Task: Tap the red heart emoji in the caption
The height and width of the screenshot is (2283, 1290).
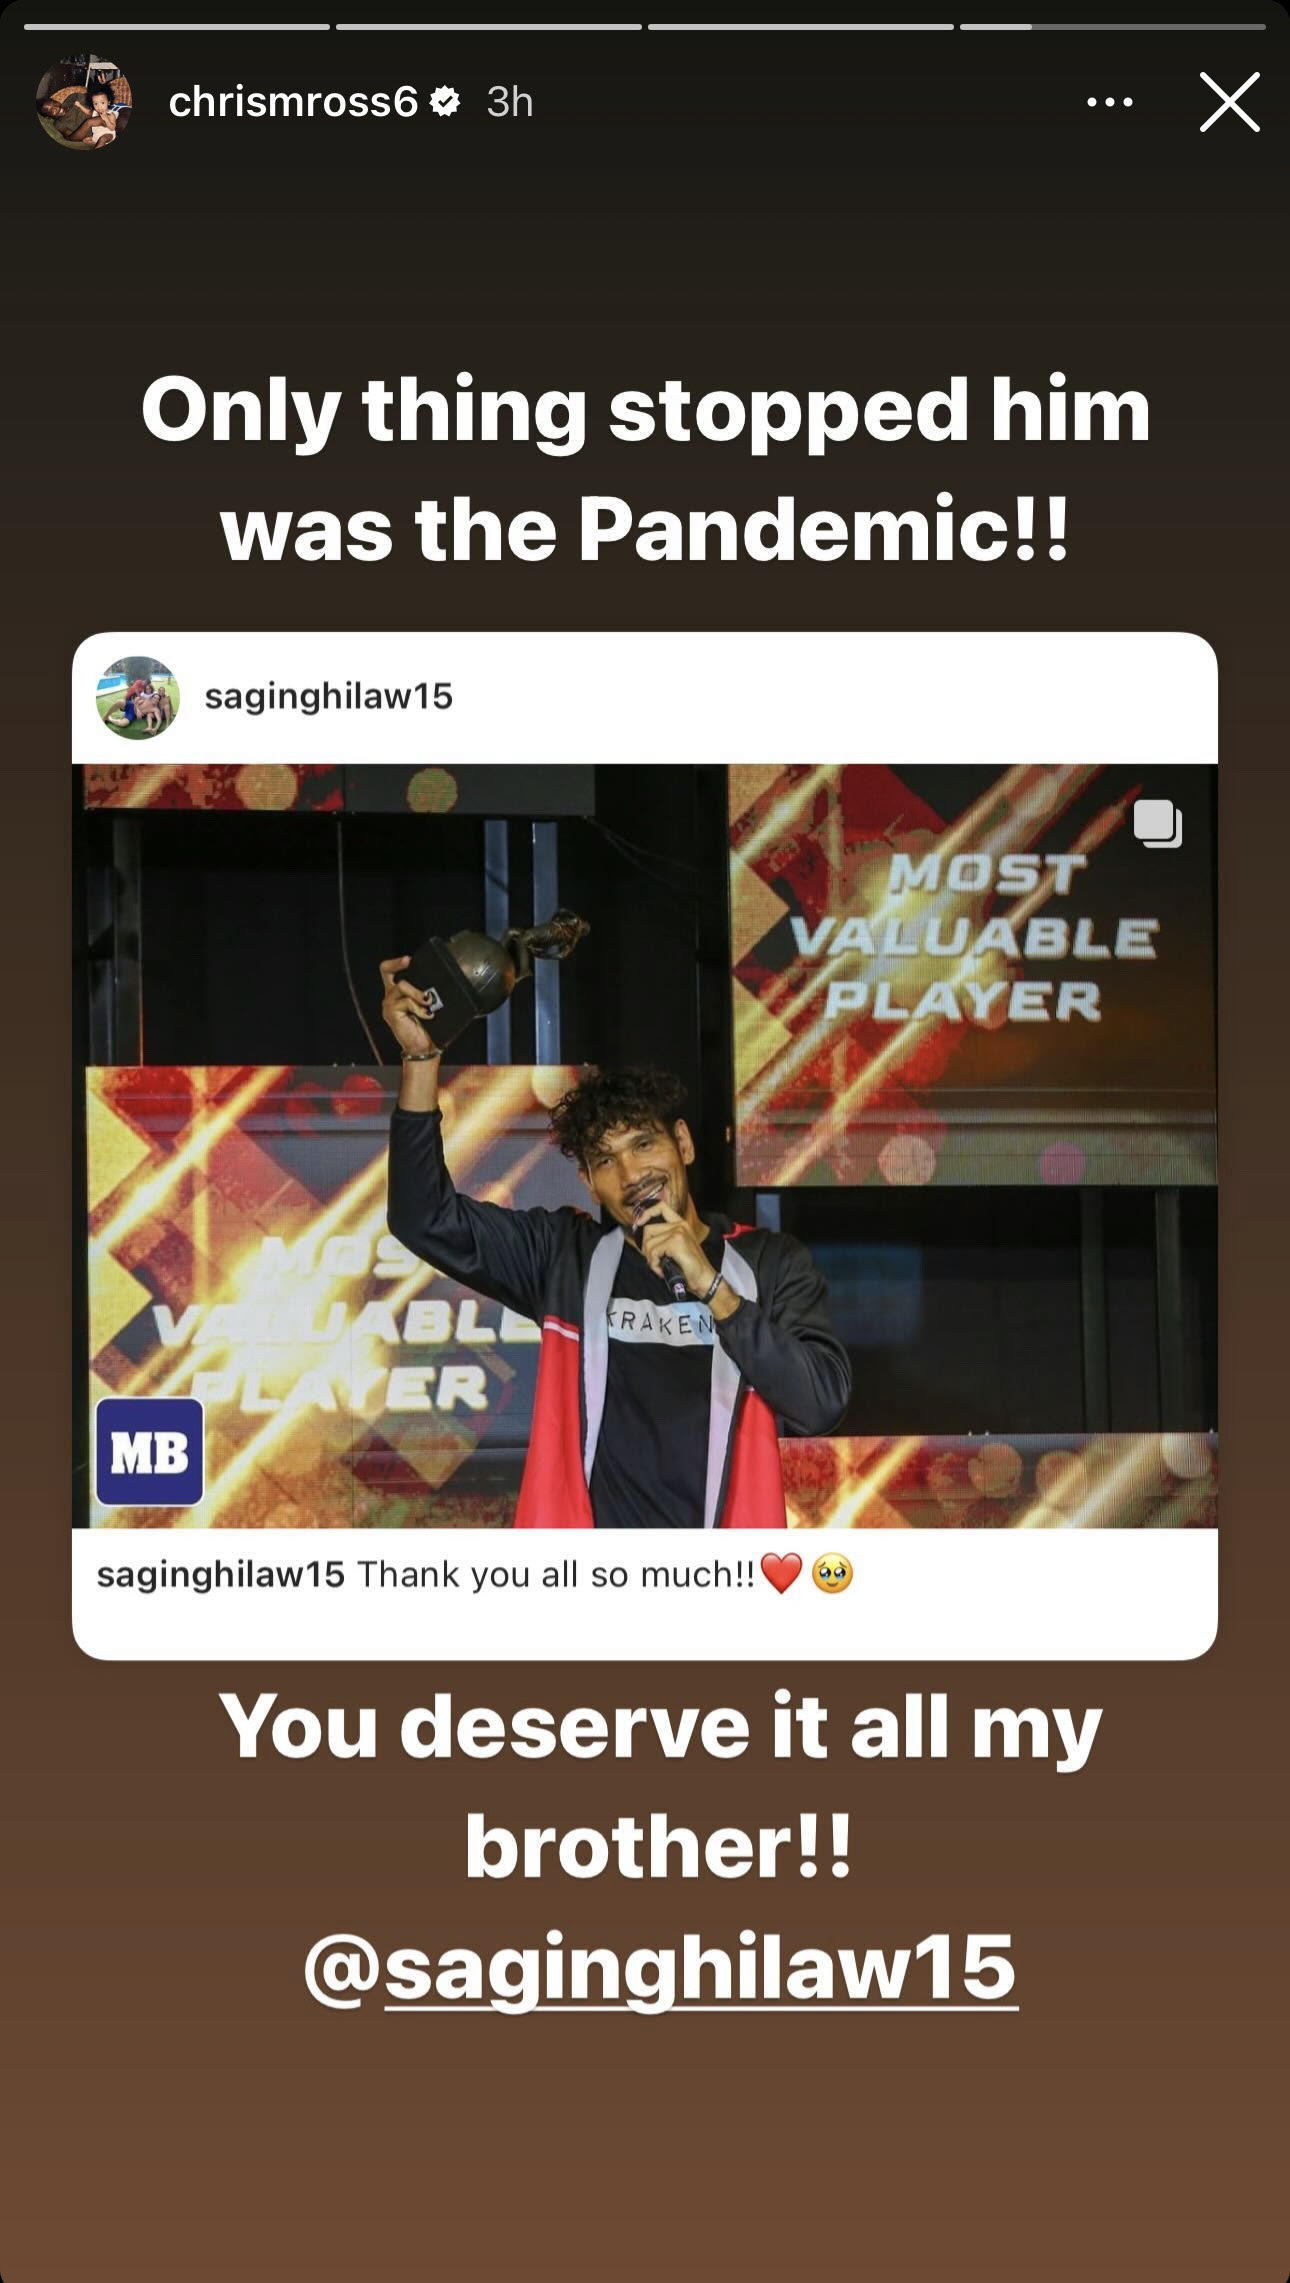Action: click(781, 1574)
